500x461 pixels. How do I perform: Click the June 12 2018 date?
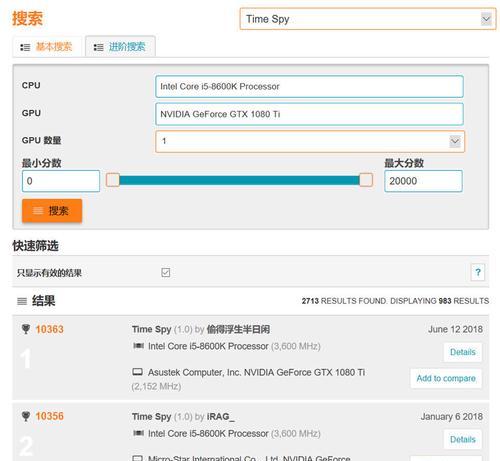point(455,329)
